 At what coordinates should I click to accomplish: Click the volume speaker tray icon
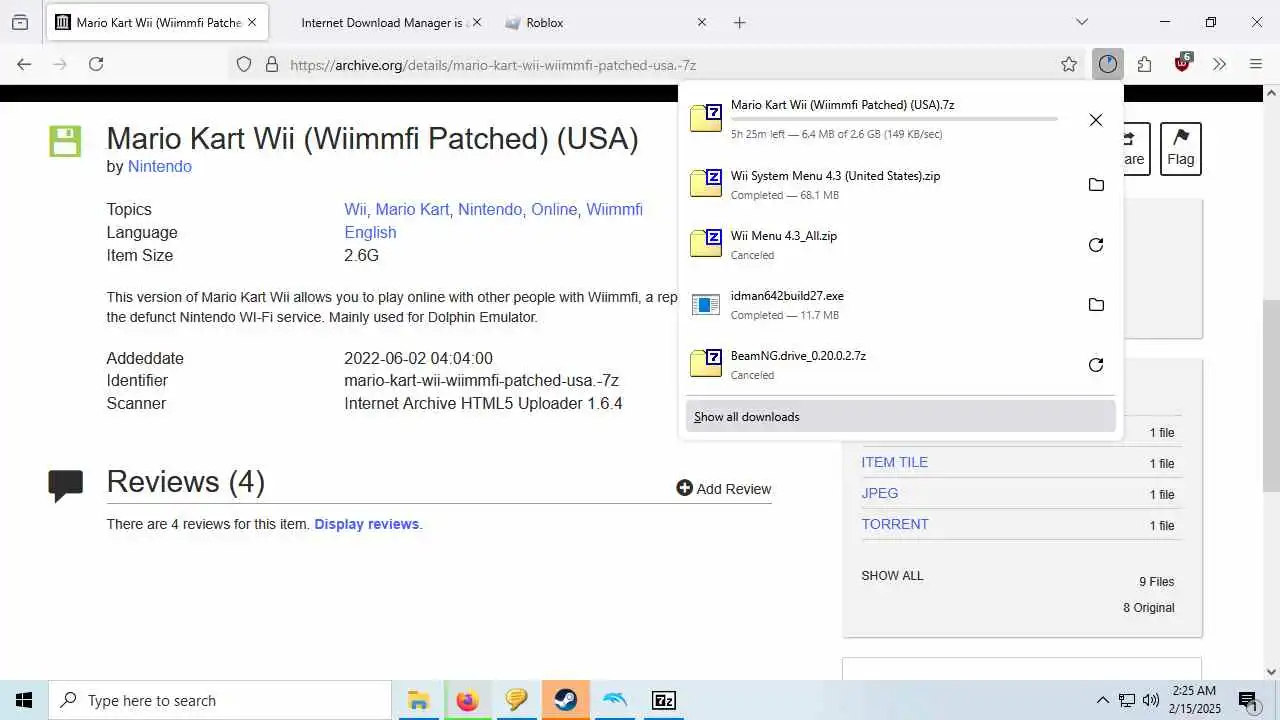[1151, 700]
